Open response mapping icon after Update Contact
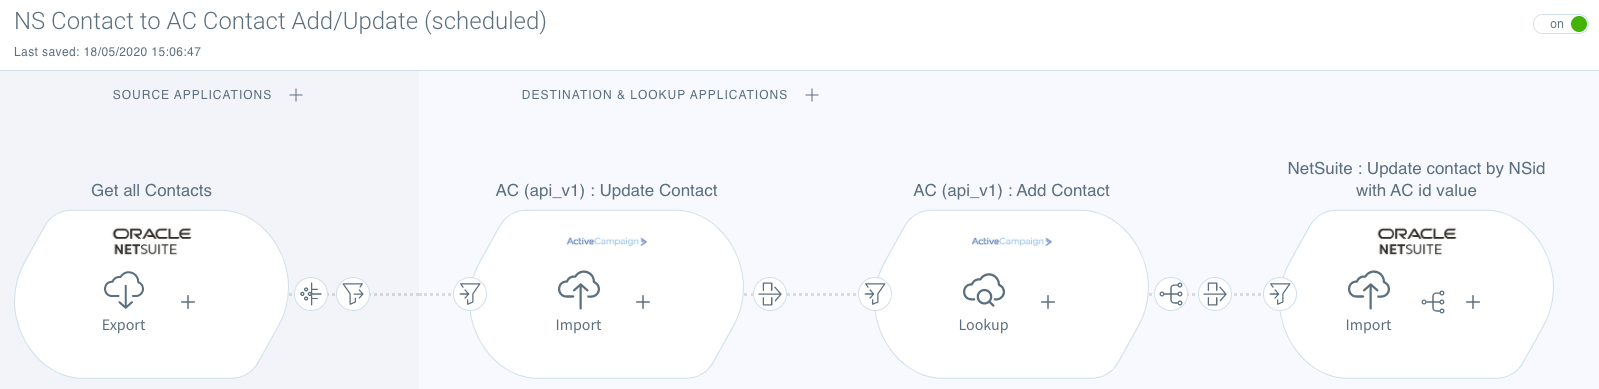Viewport: 1599px width, 389px height. coord(769,294)
